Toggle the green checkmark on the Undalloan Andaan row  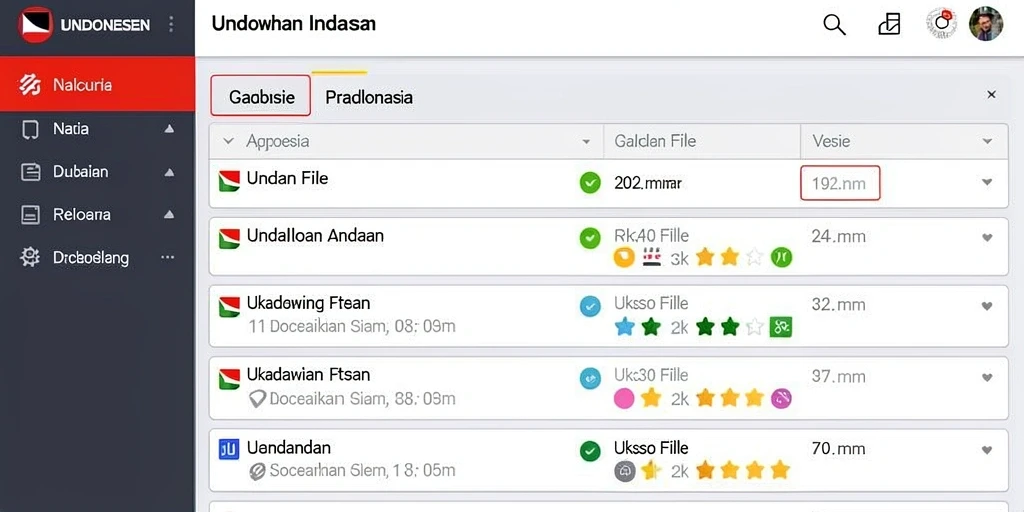tap(590, 238)
